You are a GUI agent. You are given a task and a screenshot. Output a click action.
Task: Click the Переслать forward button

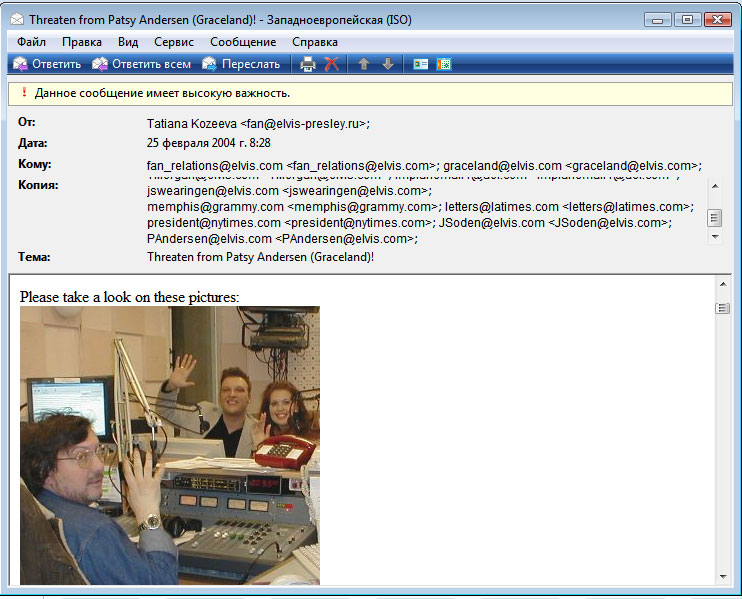tap(241, 64)
